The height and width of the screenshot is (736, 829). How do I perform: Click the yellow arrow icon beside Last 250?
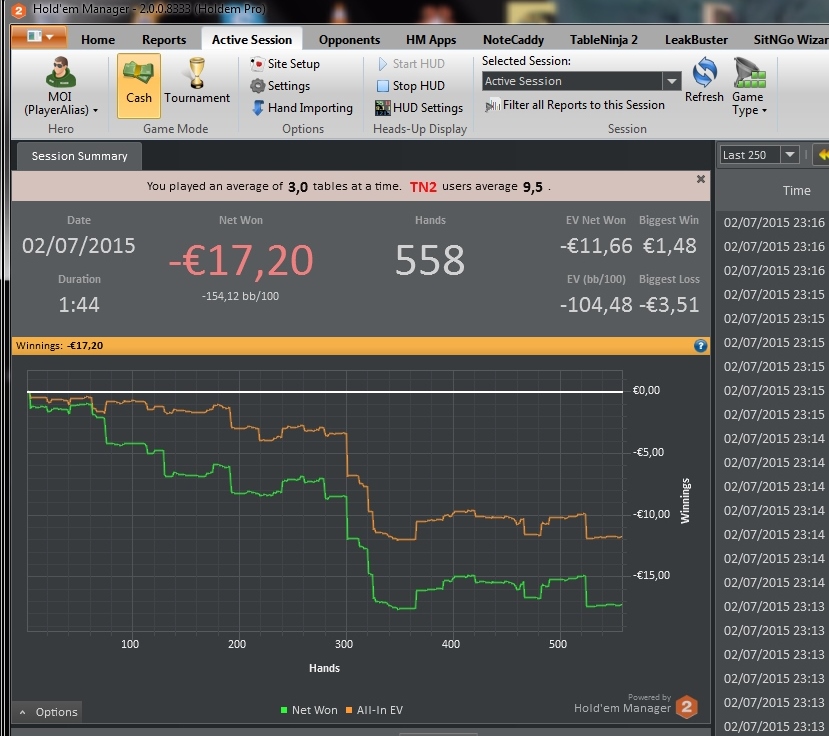coord(823,155)
